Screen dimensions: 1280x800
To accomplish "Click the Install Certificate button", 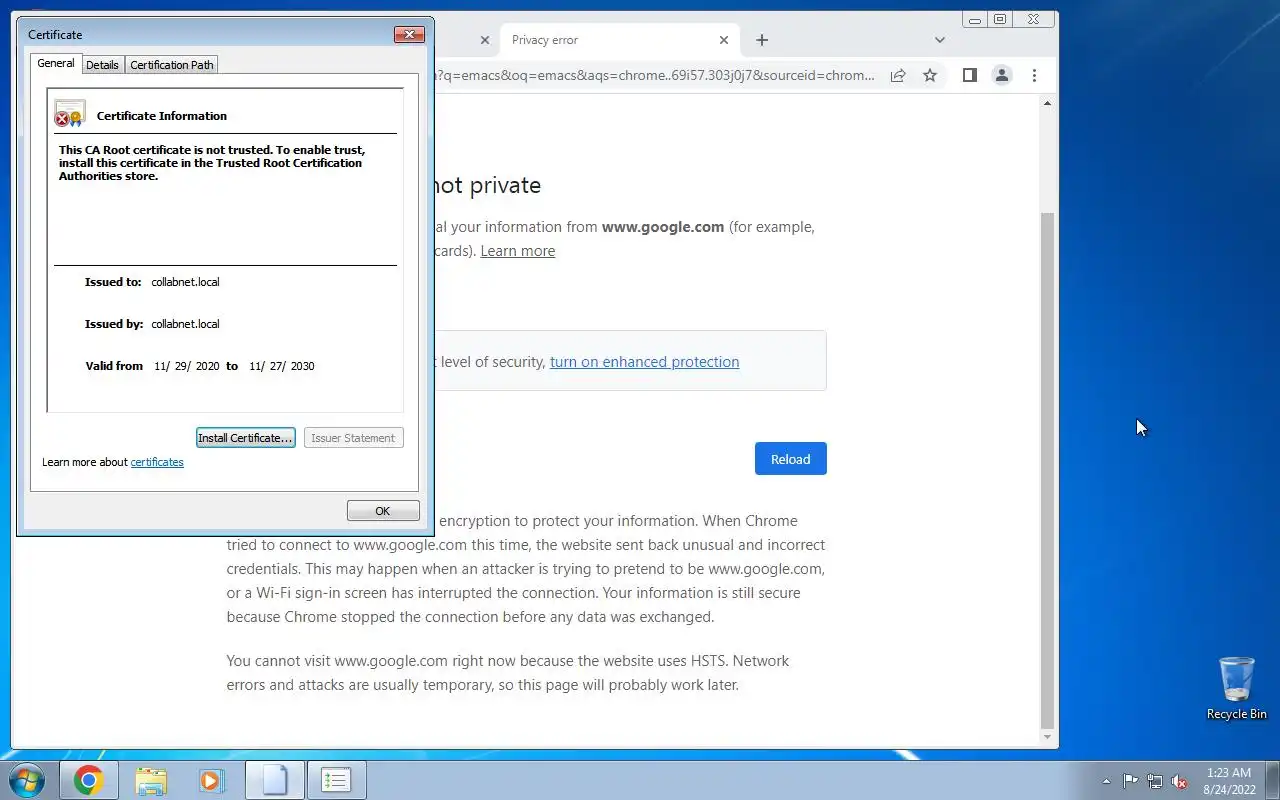I will (x=245, y=438).
